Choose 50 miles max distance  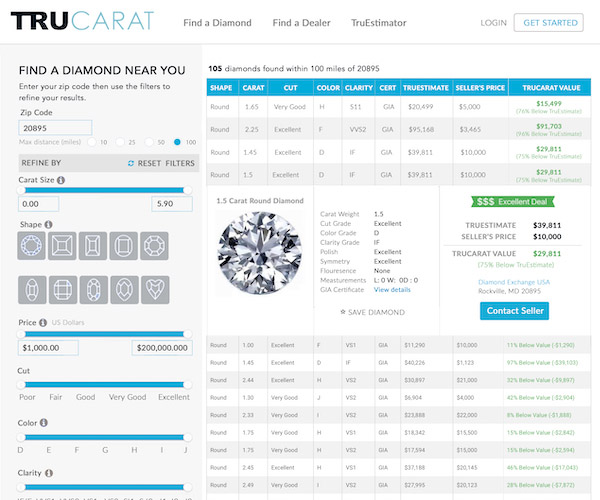pyautogui.click(x=149, y=142)
